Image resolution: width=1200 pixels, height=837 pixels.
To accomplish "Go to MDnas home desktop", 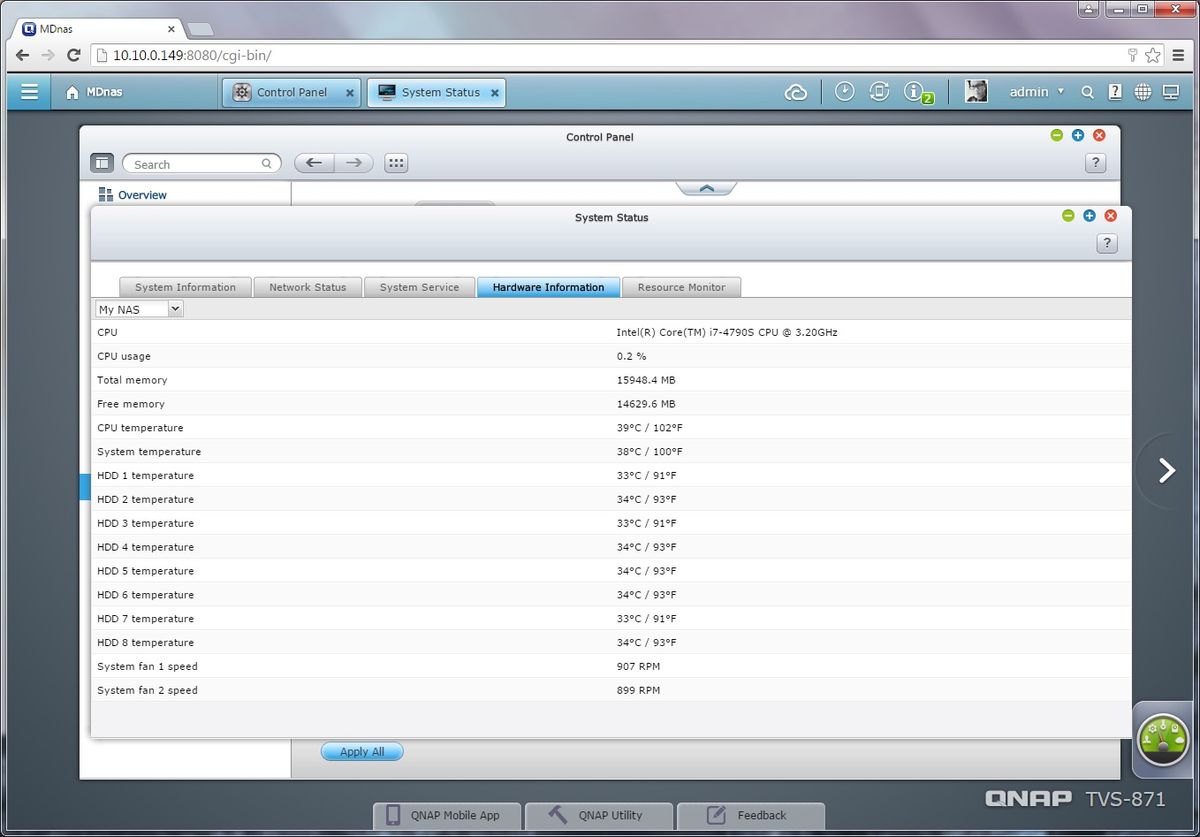I will [x=94, y=92].
